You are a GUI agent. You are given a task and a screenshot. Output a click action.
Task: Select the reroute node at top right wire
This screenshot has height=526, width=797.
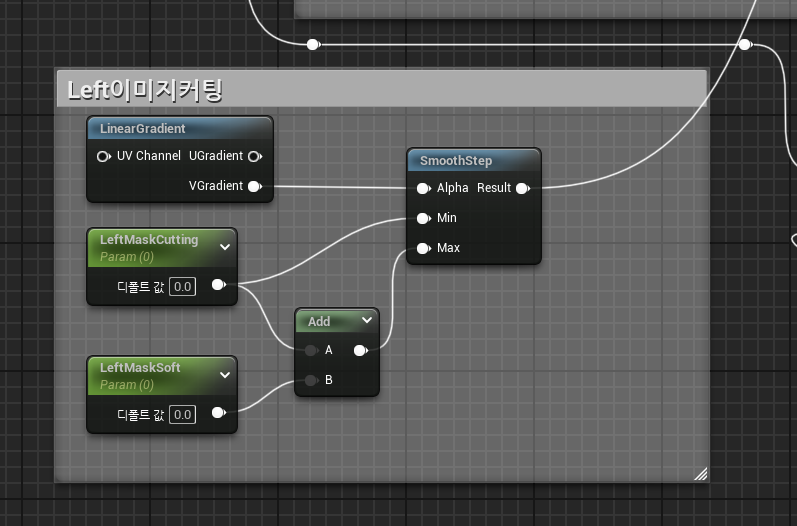point(745,45)
